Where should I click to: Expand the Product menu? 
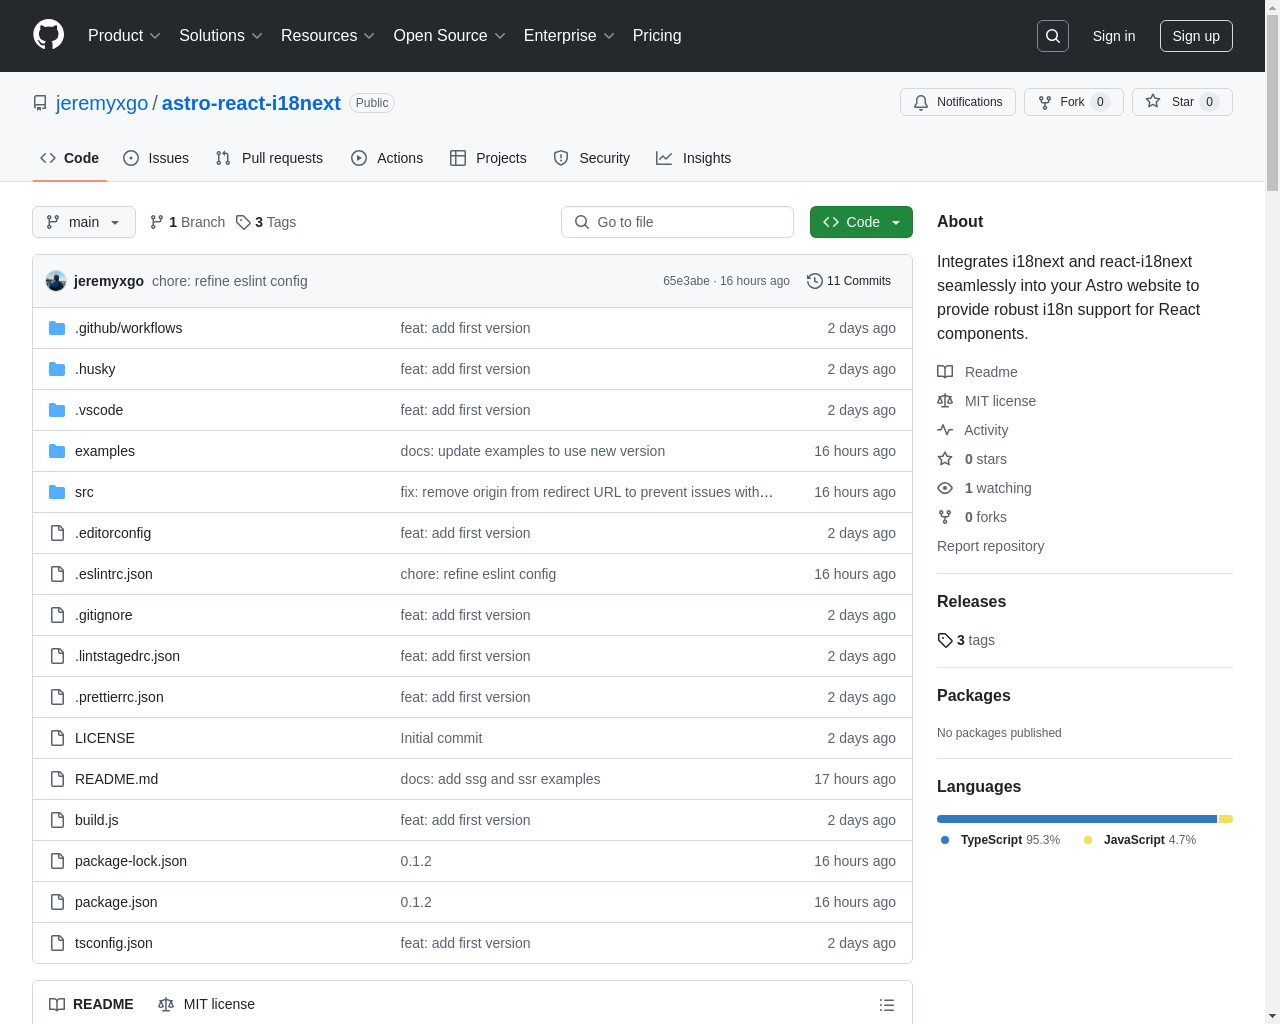click(124, 36)
